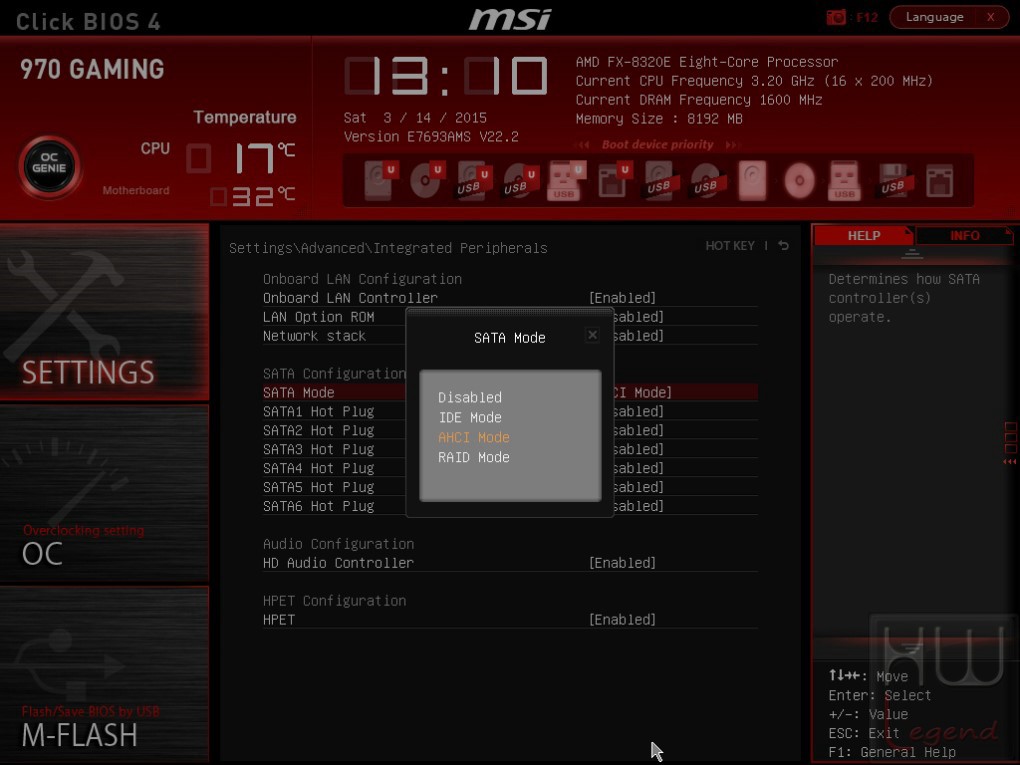Choose RAID Mode in SATA Mode list
The width and height of the screenshot is (1020, 765).
point(474,457)
